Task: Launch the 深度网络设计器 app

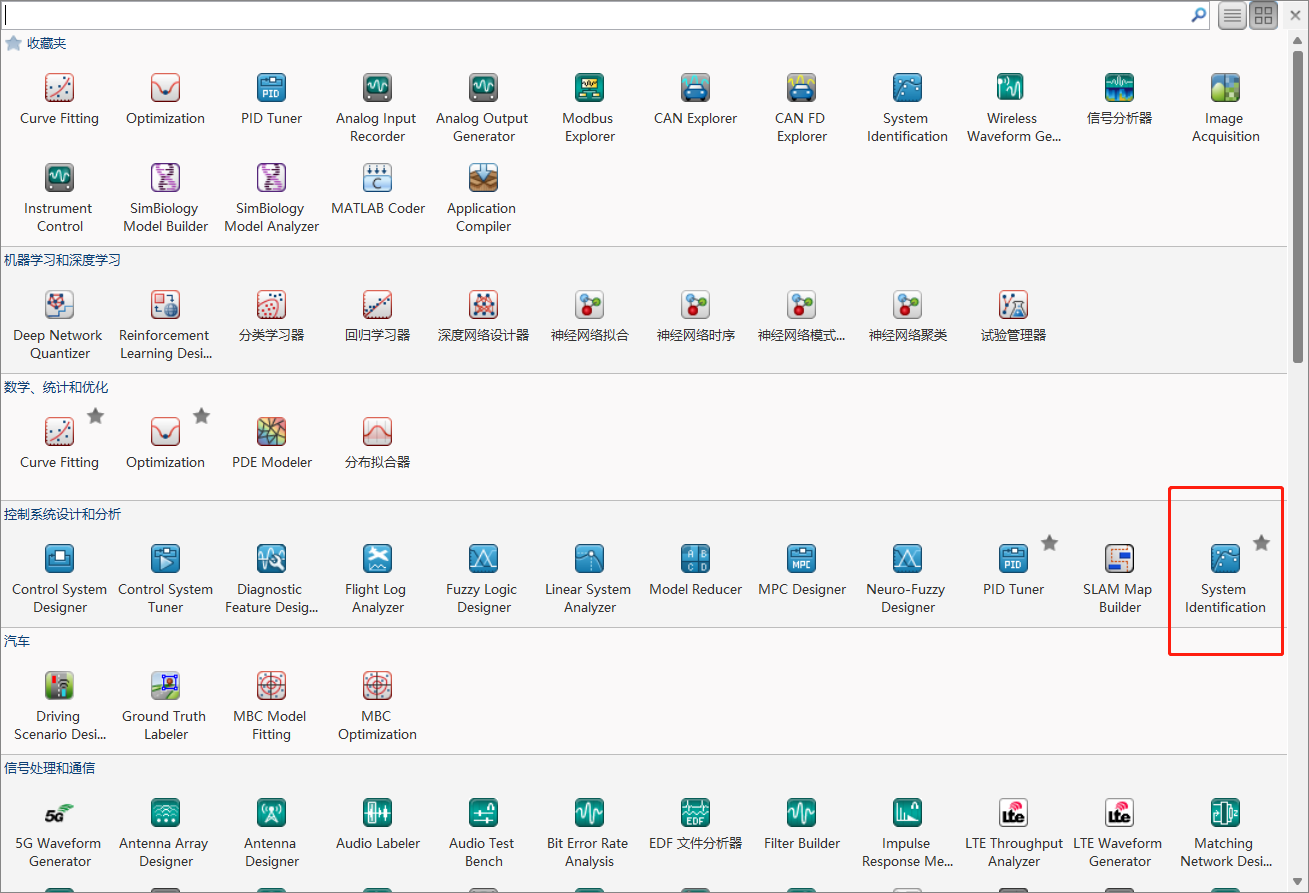Action: (484, 317)
